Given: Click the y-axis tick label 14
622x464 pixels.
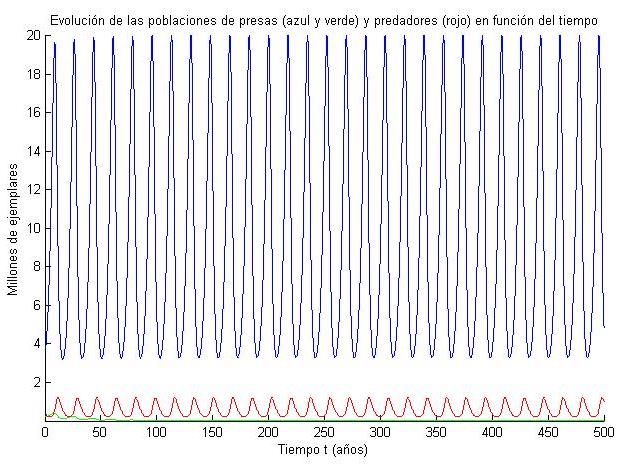Looking at the screenshot, I should click(31, 151).
